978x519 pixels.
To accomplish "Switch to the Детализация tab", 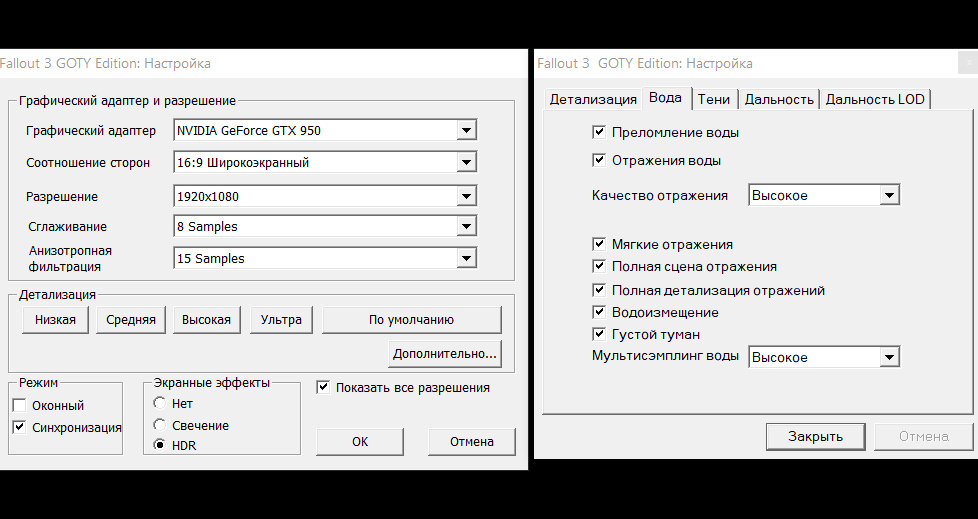I will click(x=593, y=99).
